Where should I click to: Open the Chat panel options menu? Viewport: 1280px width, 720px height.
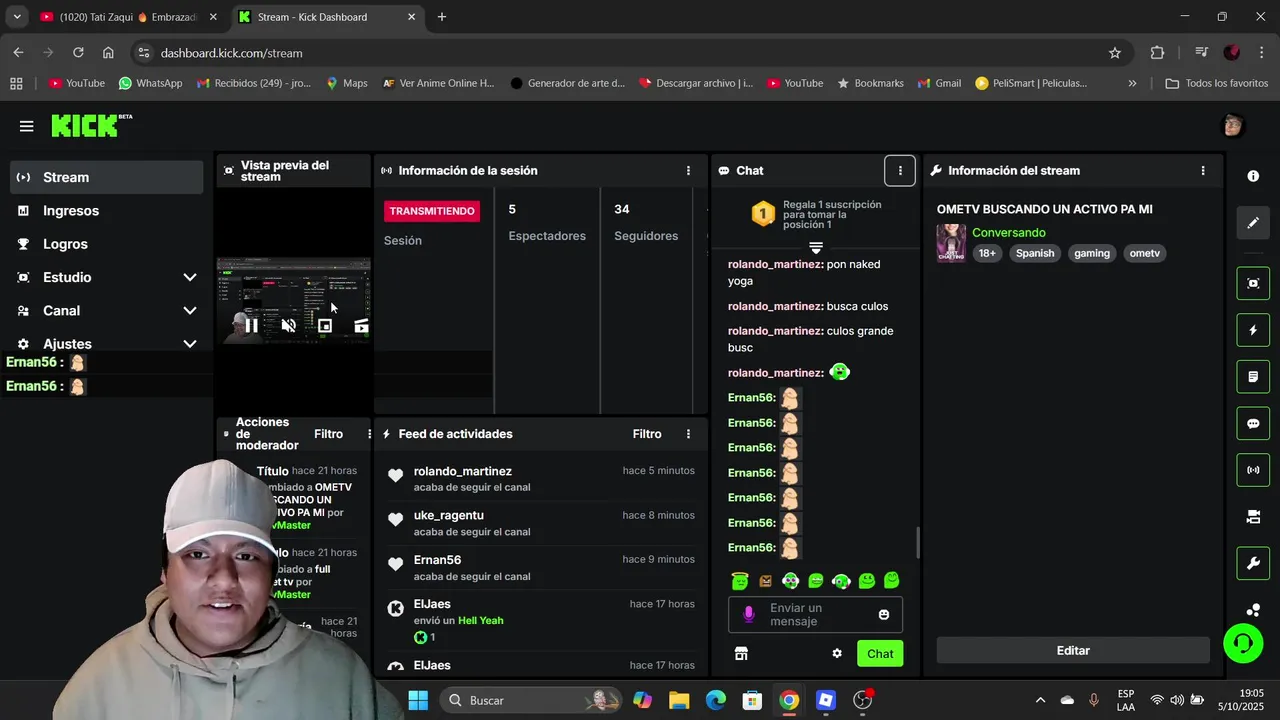click(900, 171)
